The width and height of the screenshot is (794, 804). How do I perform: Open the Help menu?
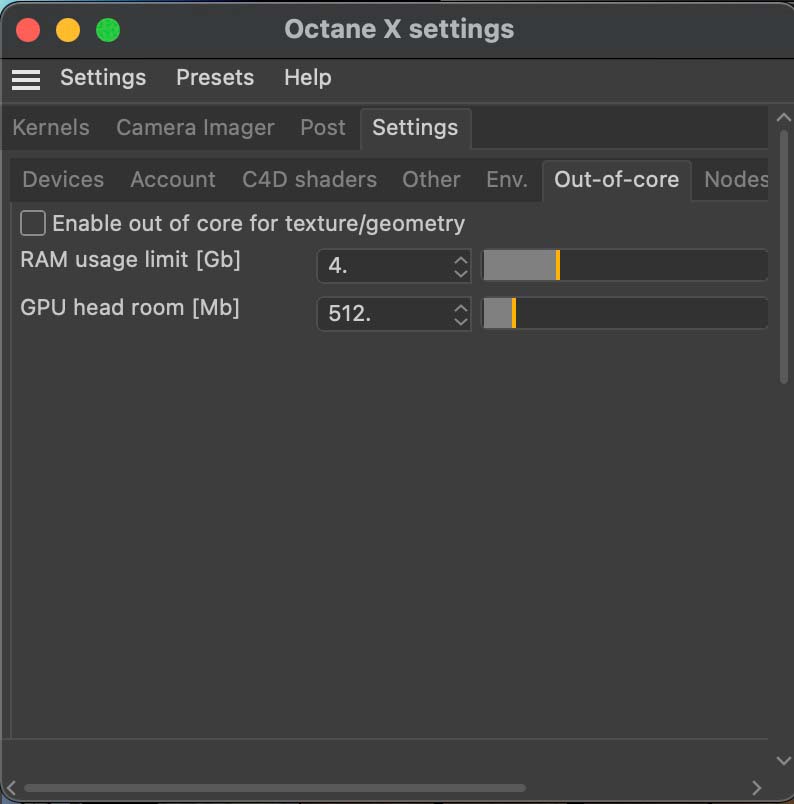point(308,78)
